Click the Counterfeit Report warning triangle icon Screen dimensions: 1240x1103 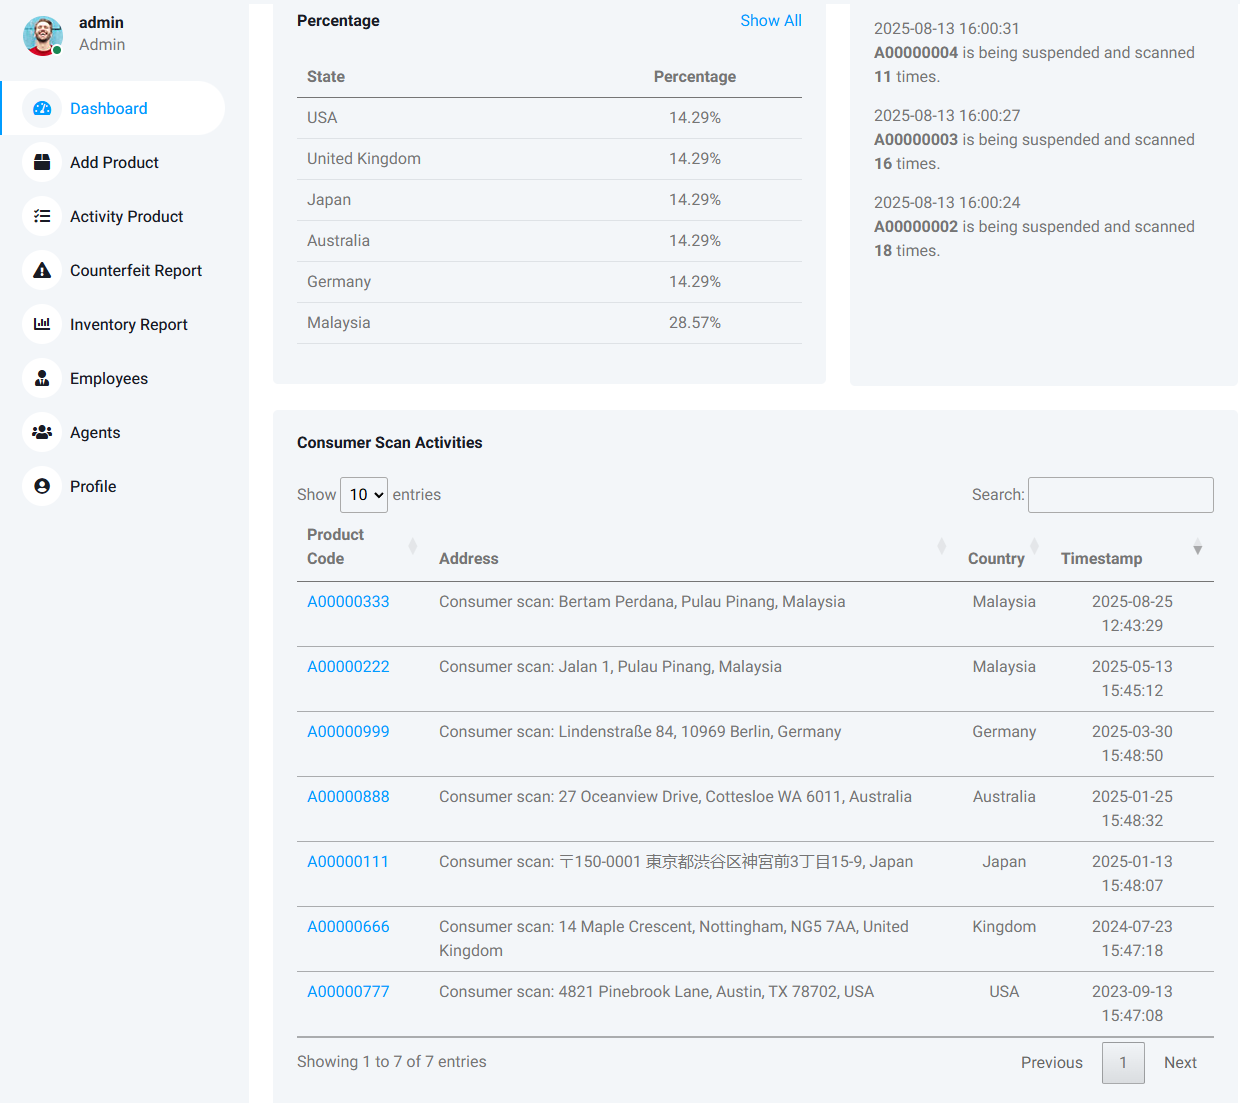pyautogui.click(x=42, y=270)
